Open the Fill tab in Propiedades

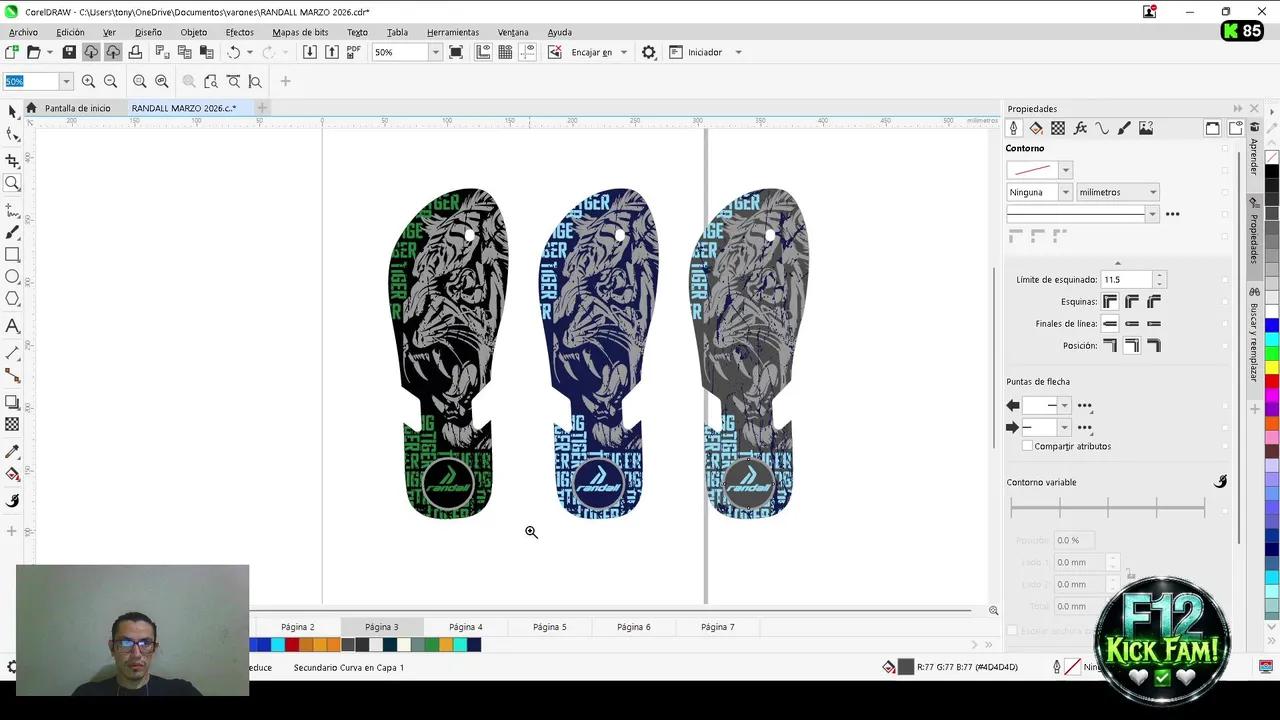point(1035,128)
